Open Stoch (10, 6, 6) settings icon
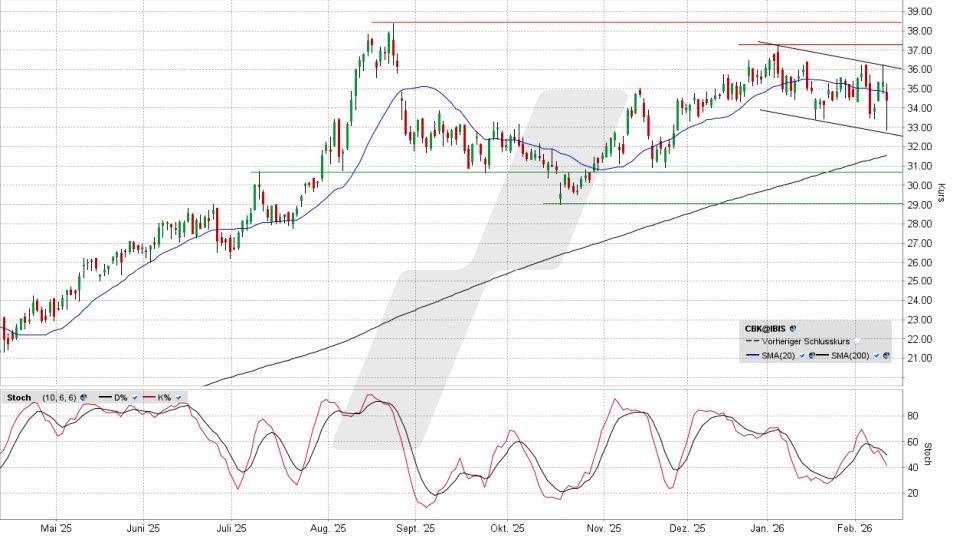The height and width of the screenshot is (540, 960). [84, 398]
